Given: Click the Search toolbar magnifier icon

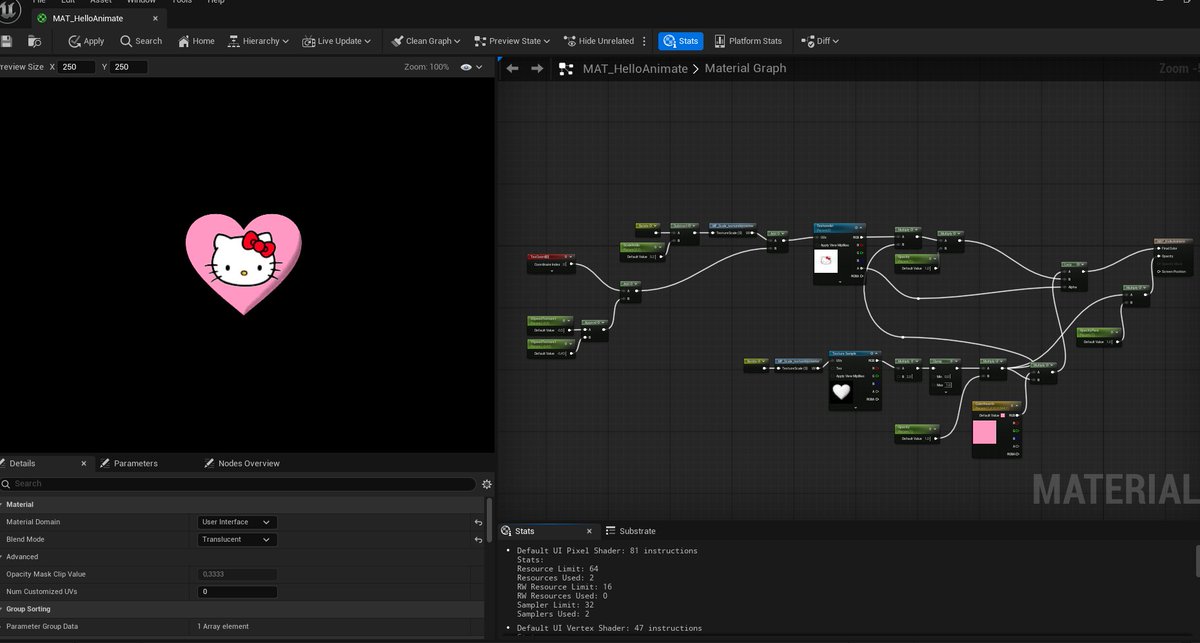Looking at the screenshot, I should click(x=126, y=41).
